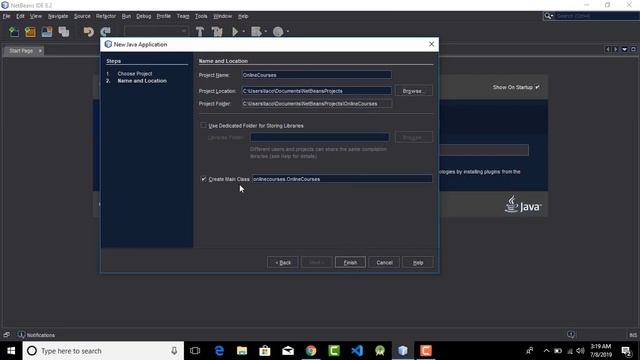Click the main class name input field
The height and width of the screenshot is (360, 640).
pos(342,179)
